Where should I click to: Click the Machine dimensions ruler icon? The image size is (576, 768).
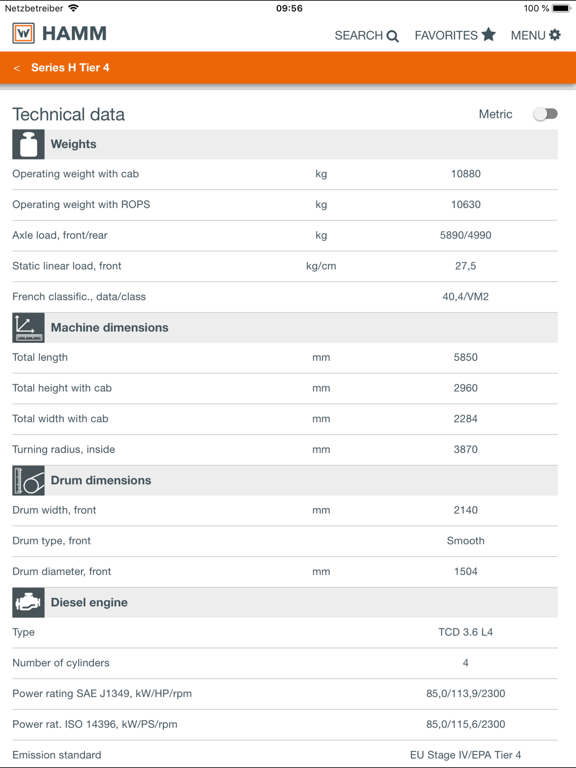[28, 327]
